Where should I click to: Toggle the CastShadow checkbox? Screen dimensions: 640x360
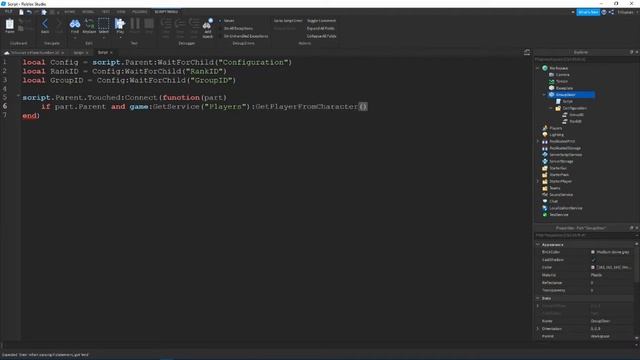click(593, 260)
